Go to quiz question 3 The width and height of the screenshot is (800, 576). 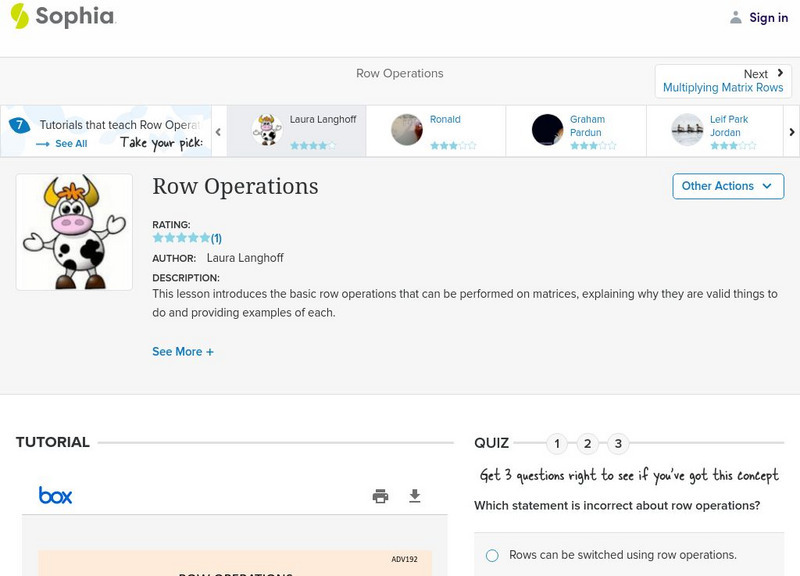[x=618, y=444]
